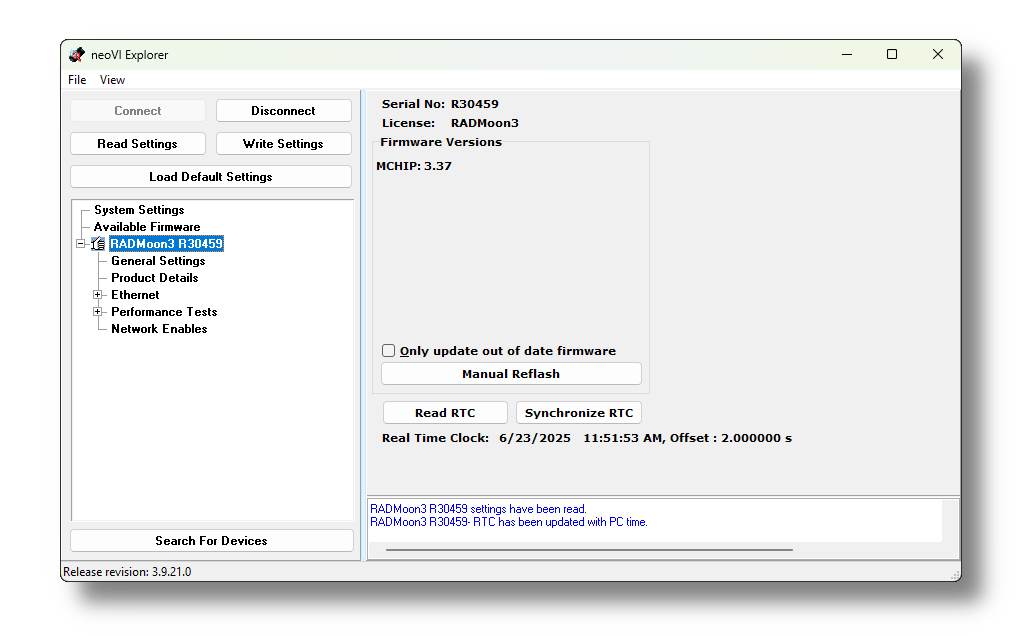
Task: Collapse the RADMoon3 R30459 device node
Action: point(81,244)
